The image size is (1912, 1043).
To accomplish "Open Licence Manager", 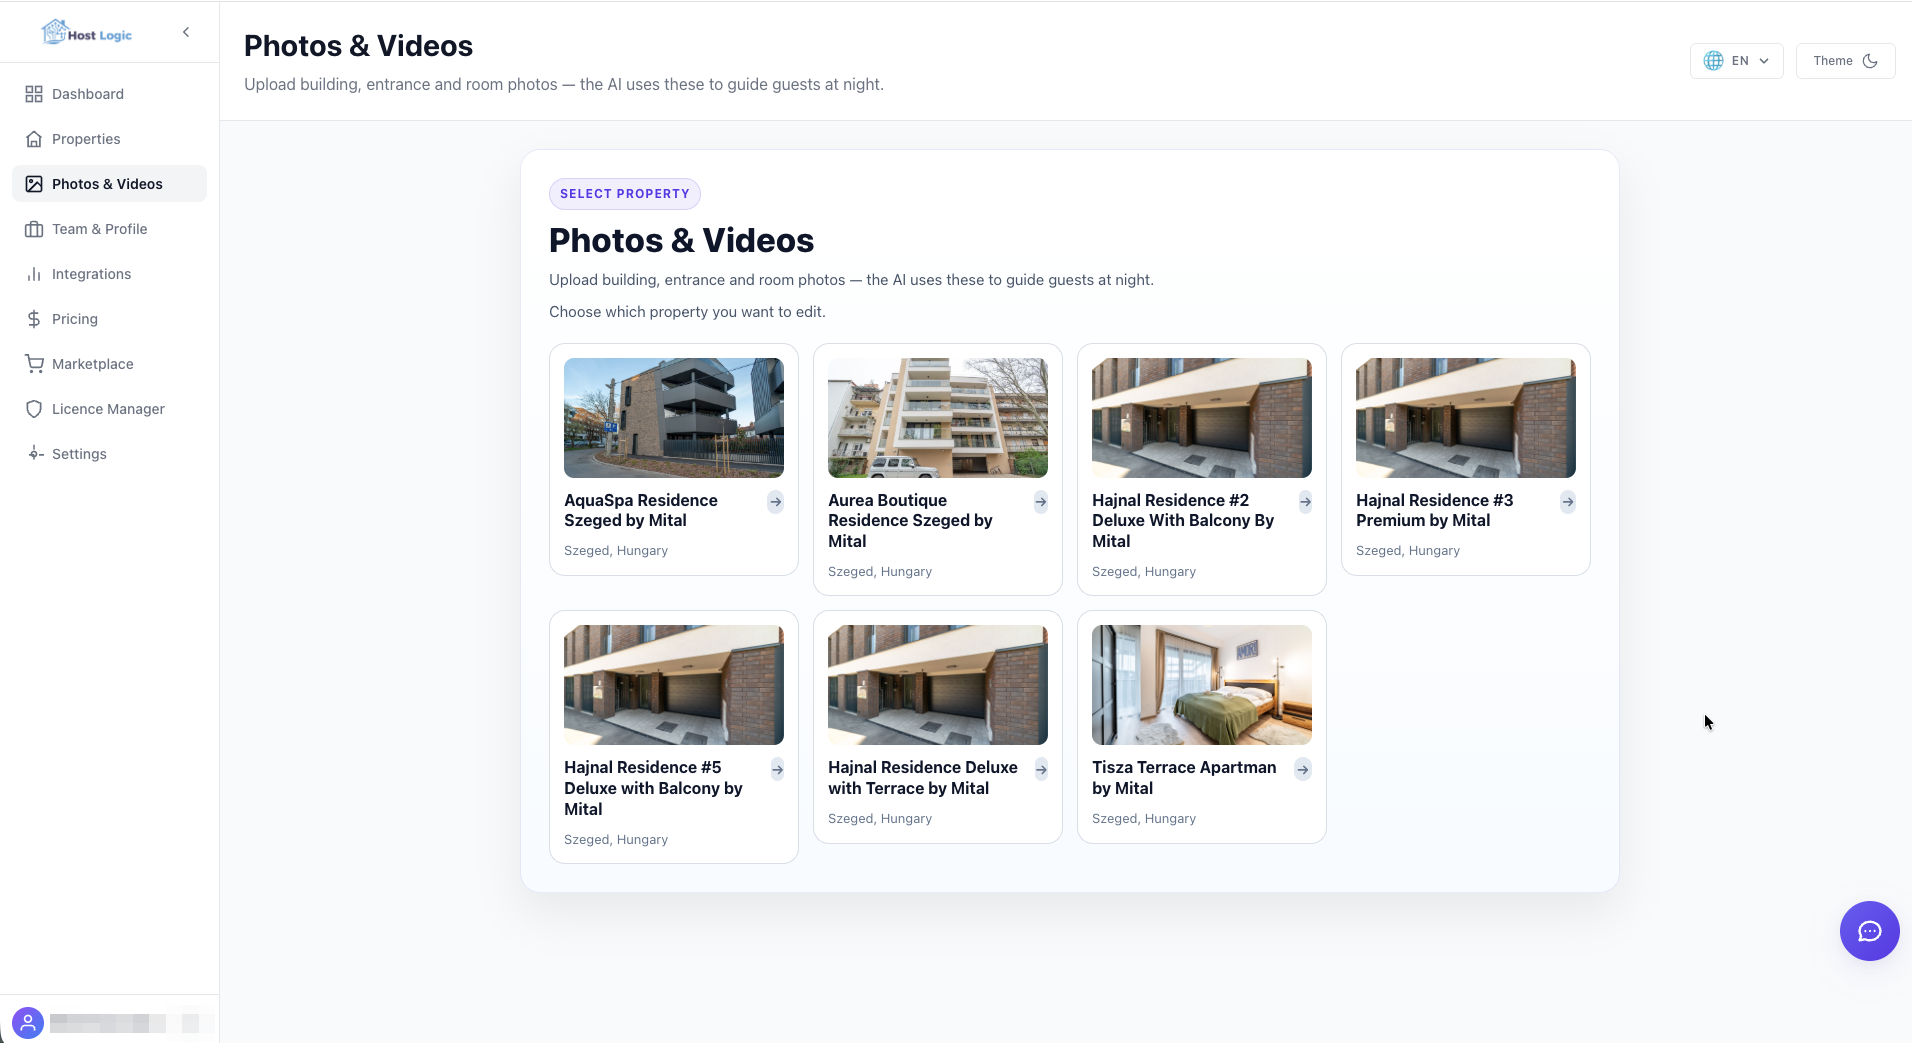I will tap(109, 409).
